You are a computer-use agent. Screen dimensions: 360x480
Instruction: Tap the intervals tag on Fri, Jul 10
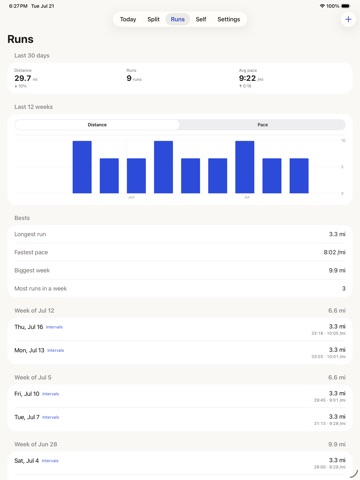pos(51,394)
